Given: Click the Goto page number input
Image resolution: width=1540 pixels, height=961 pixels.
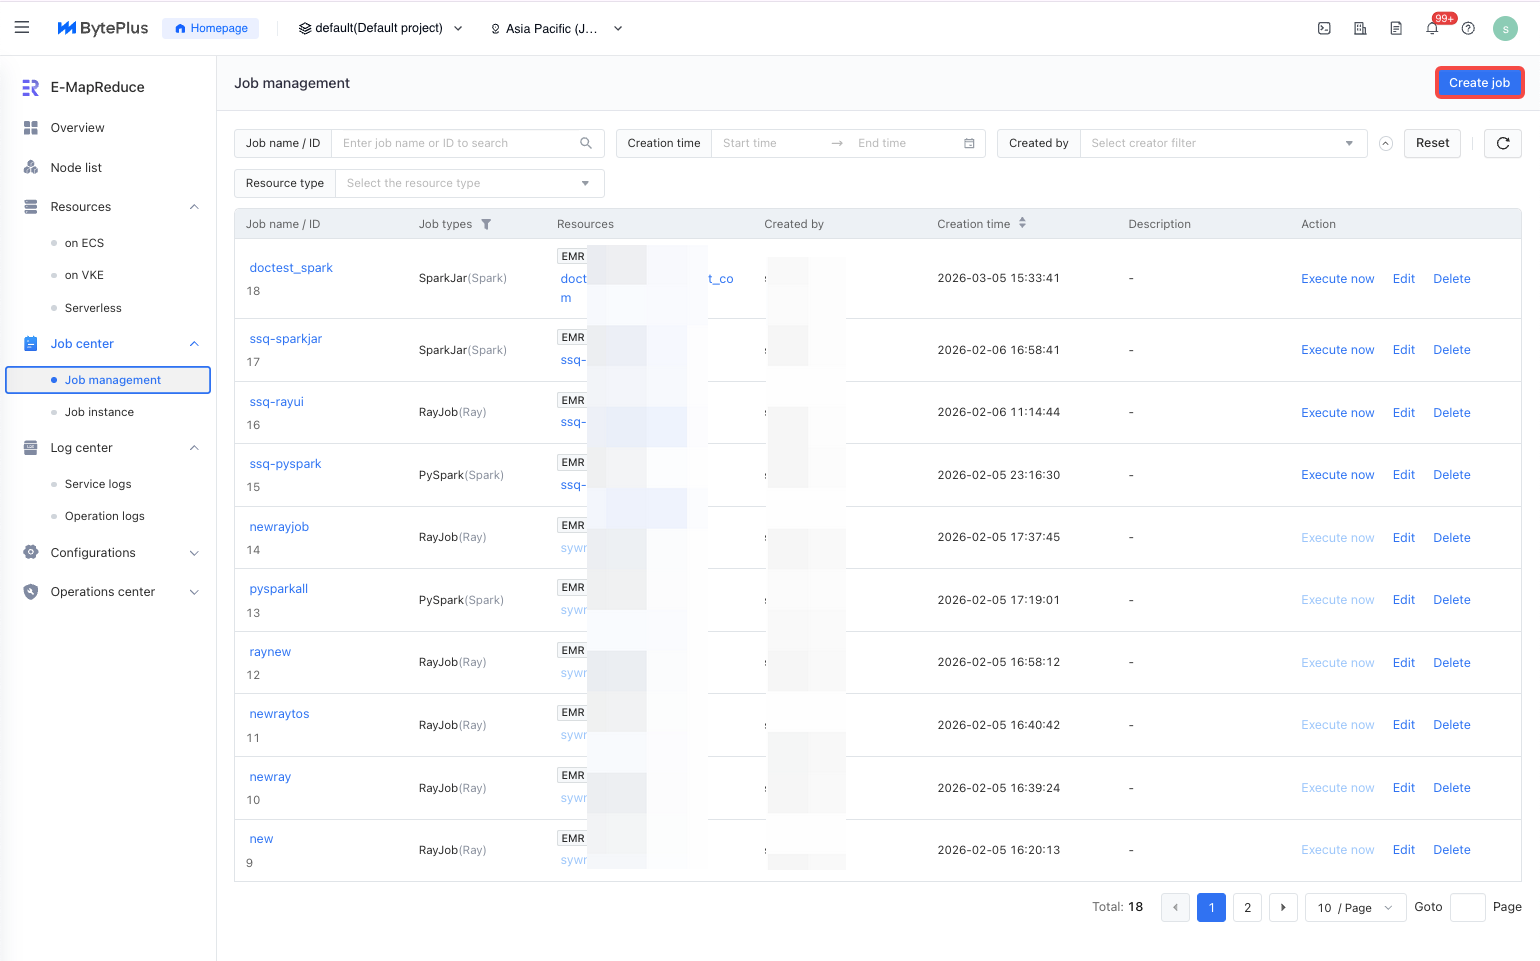Looking at the screenshot, I should [1466, 908].
